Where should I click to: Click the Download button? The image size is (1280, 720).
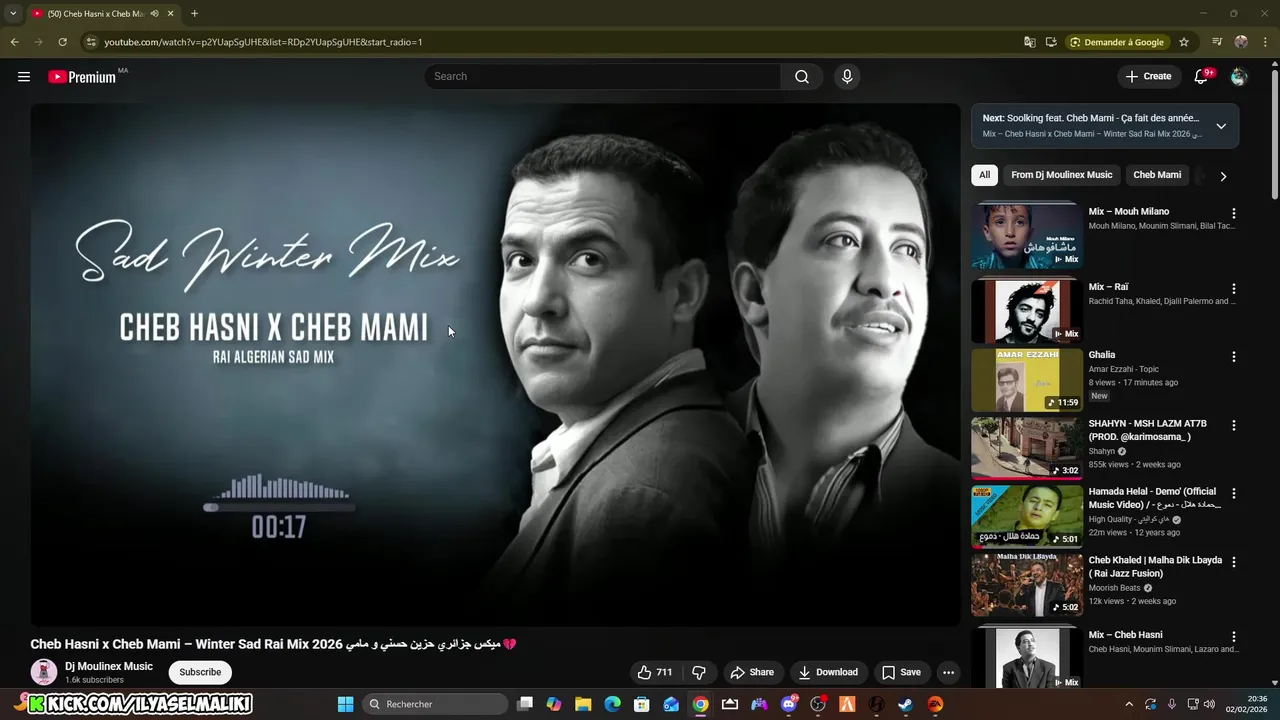pos(828,672)
